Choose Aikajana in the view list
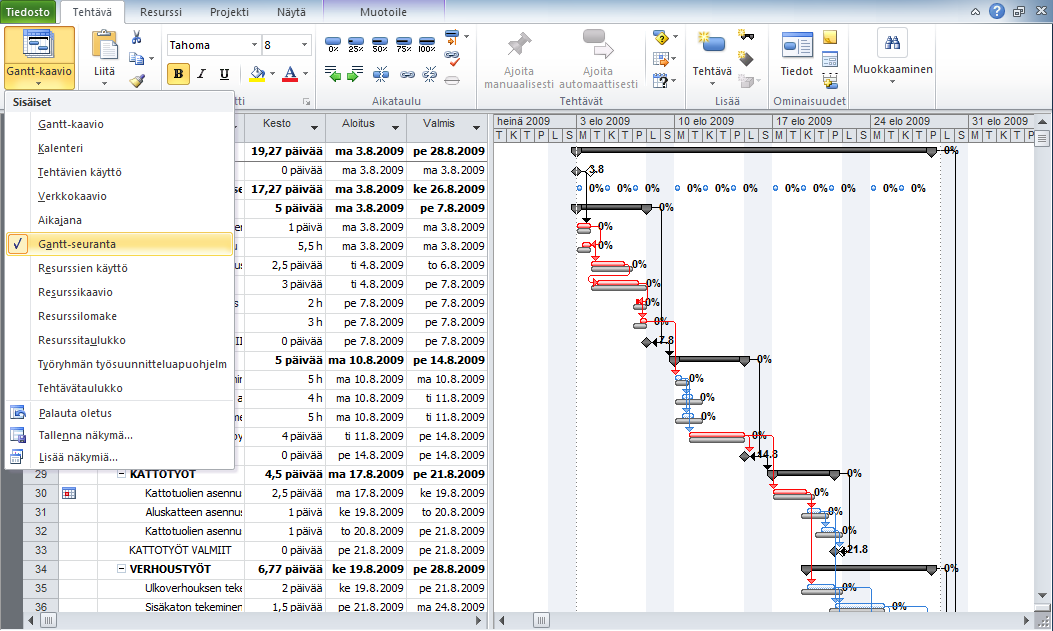Image resolution: width=1053 pixels, height=631 pixels. click(120, 220)
